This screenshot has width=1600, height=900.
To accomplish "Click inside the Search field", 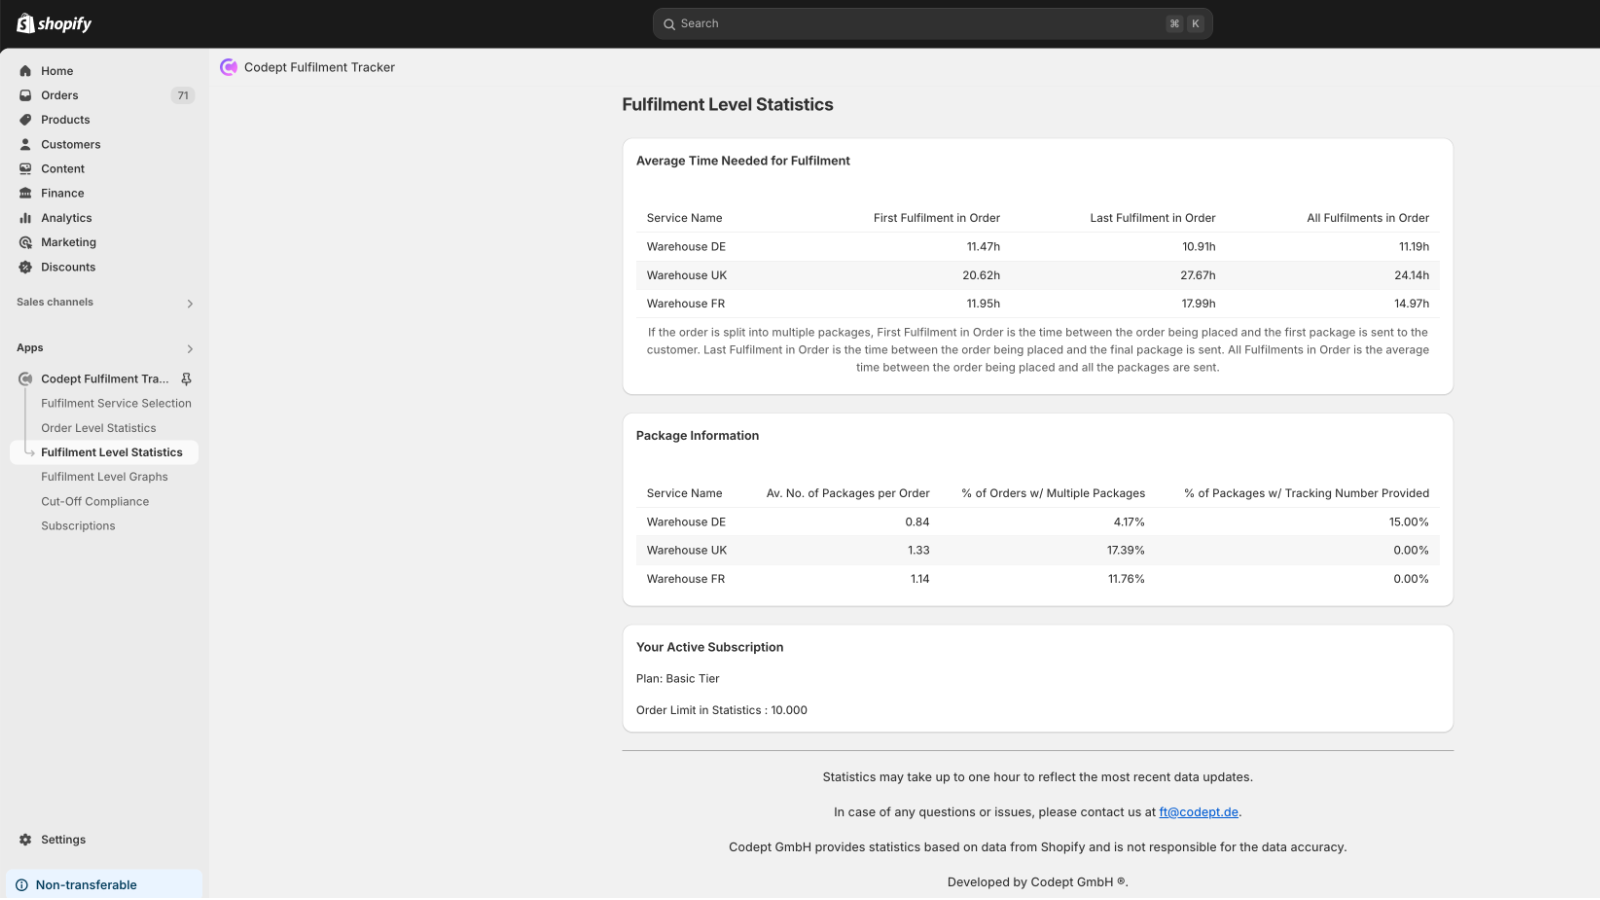I will click(x=930, y=22).
